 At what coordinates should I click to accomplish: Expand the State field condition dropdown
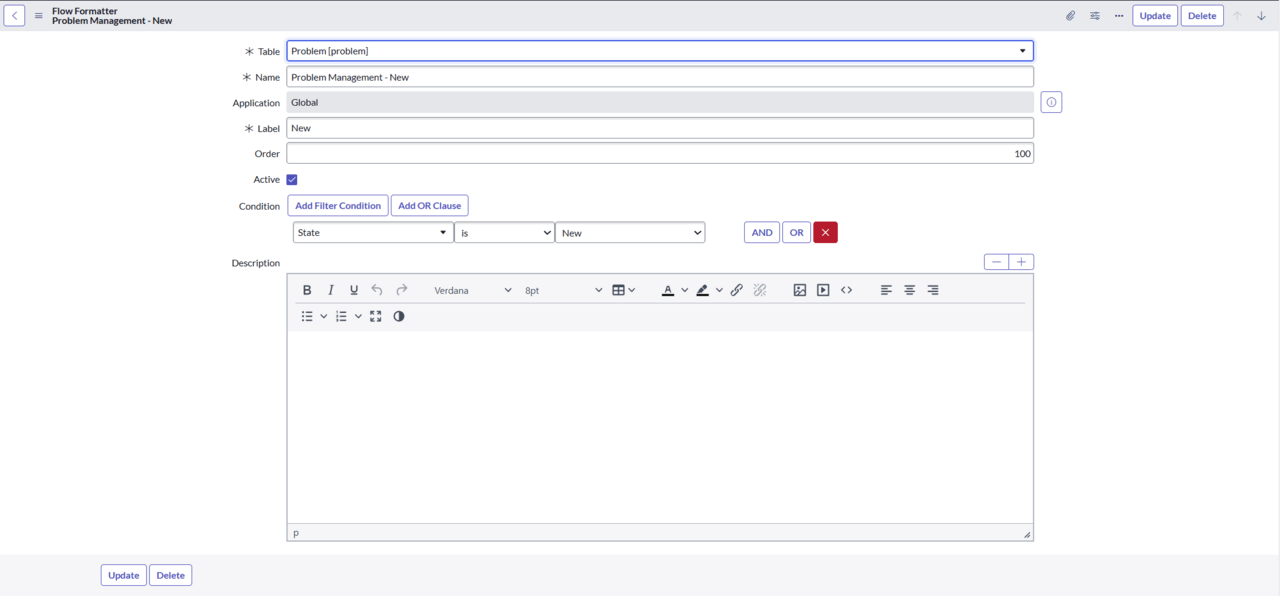372,233
